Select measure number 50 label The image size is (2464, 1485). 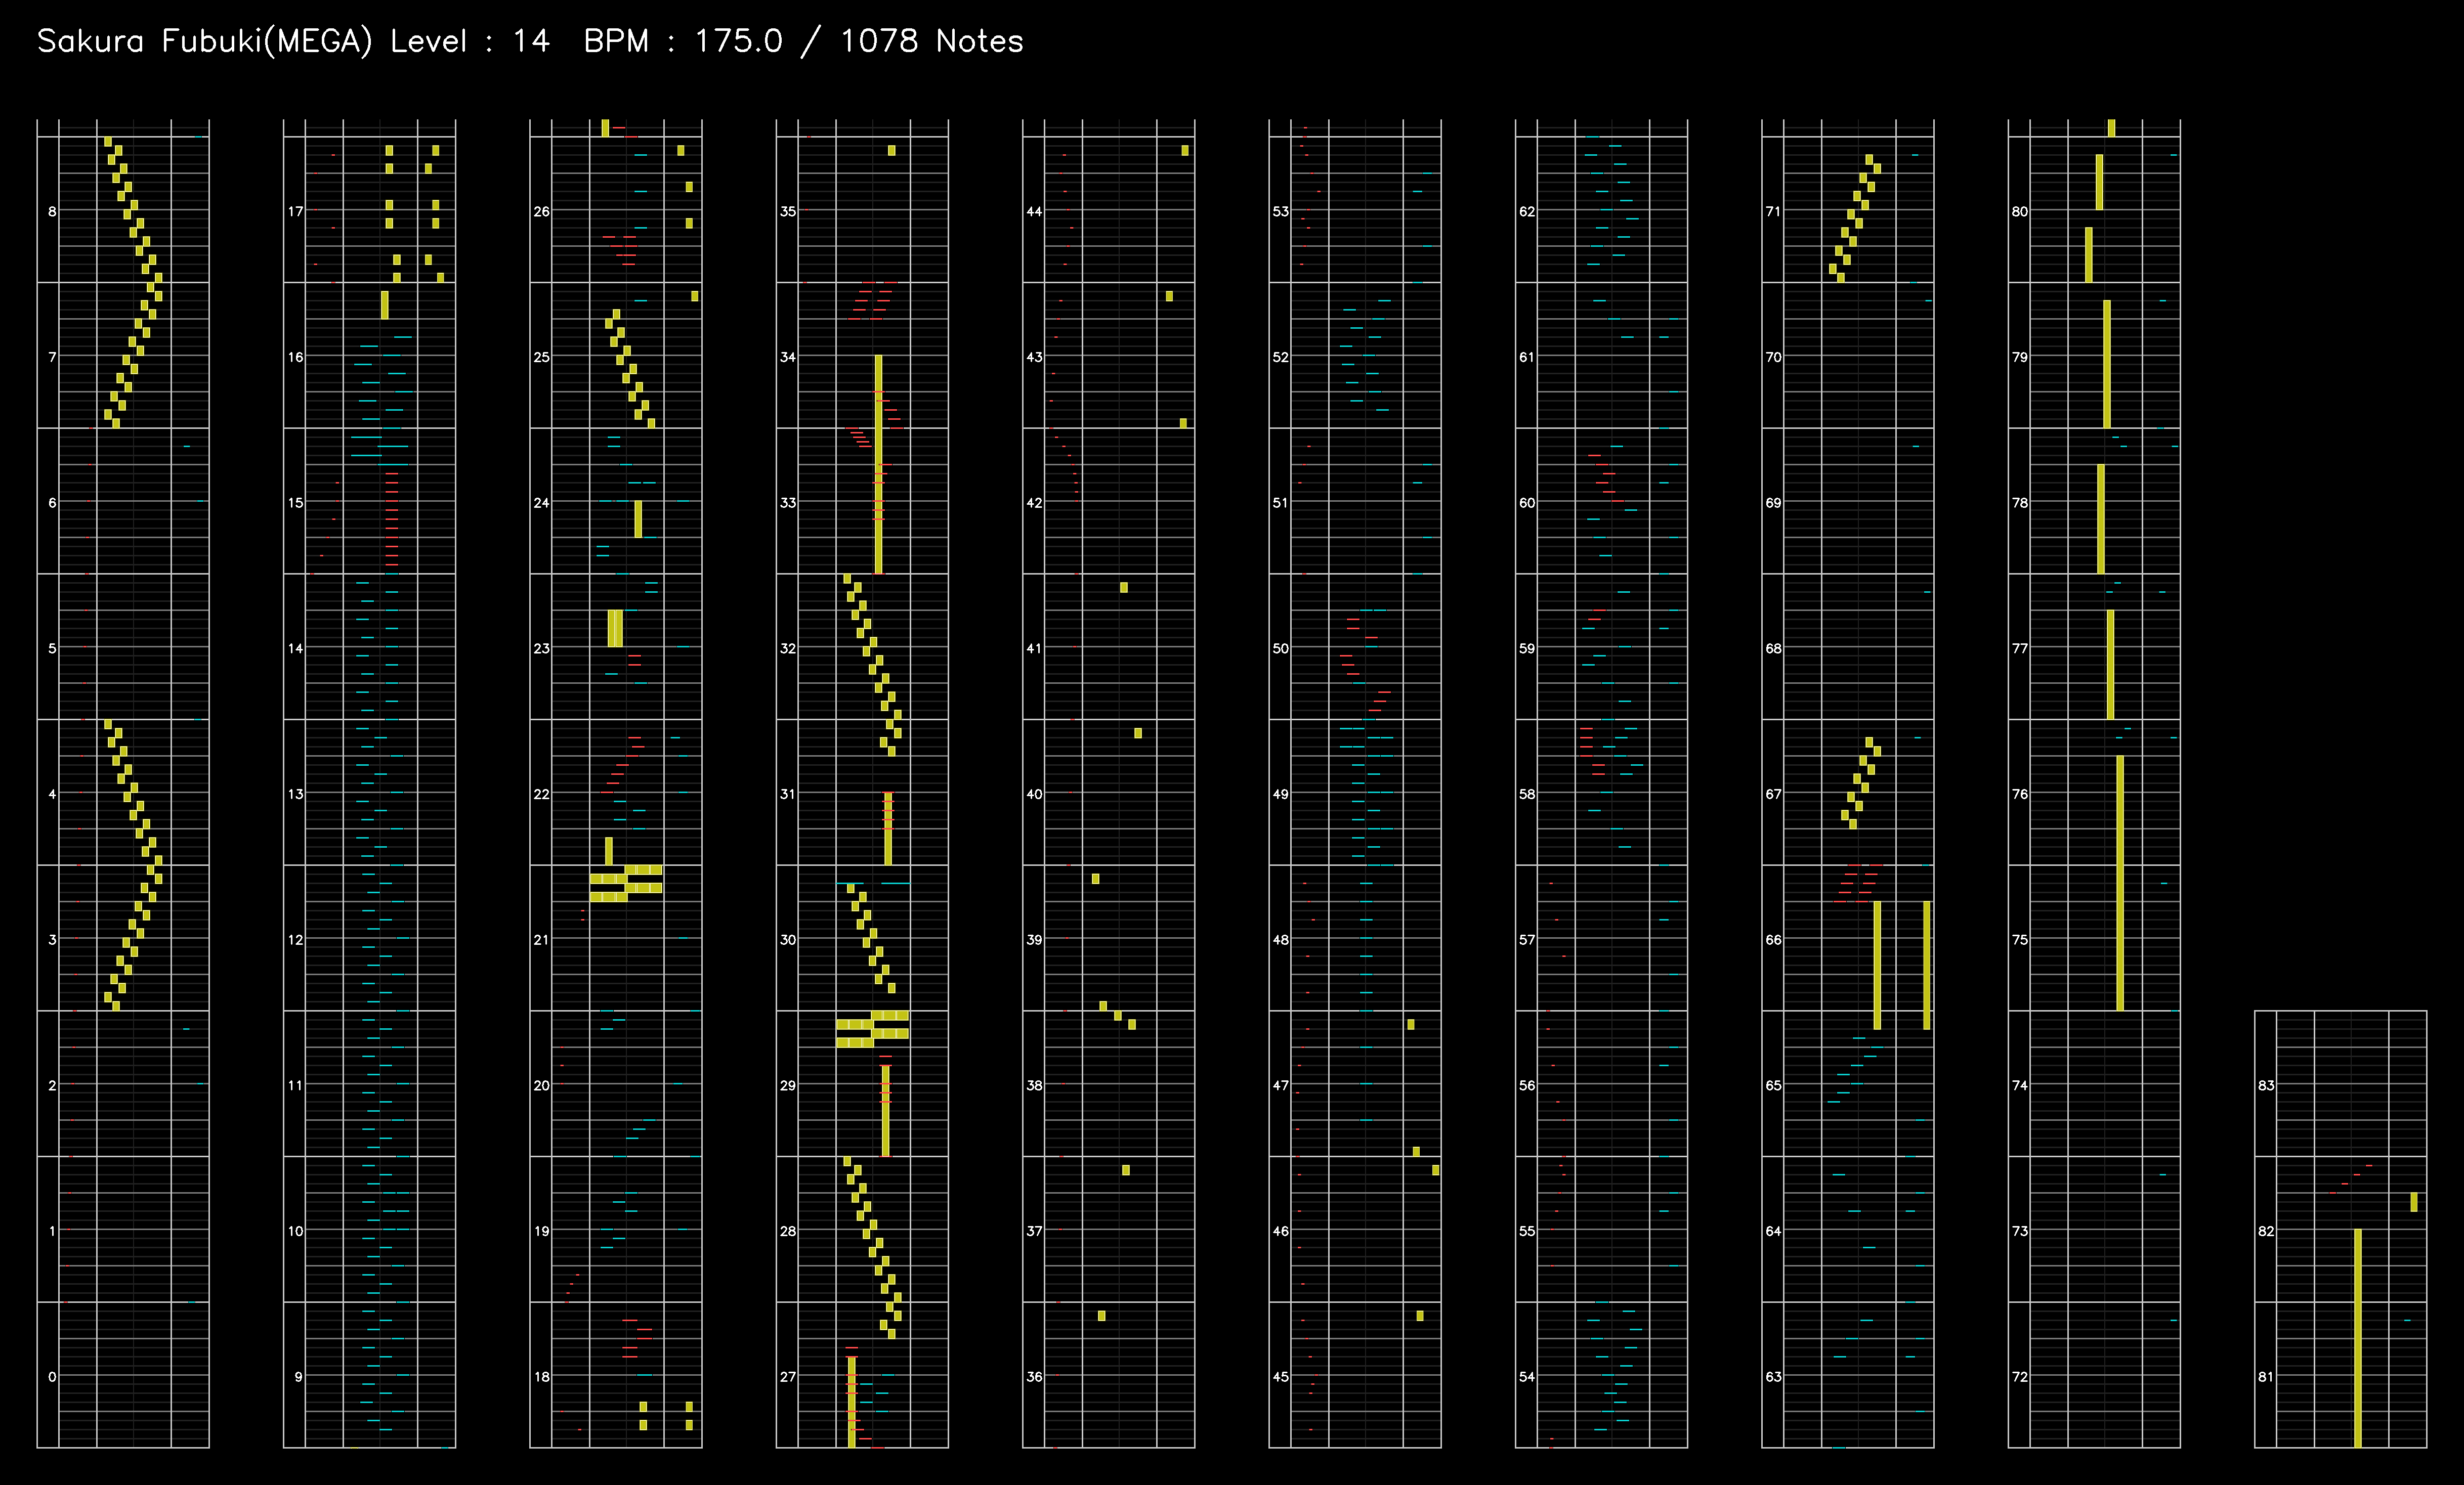1280,649
